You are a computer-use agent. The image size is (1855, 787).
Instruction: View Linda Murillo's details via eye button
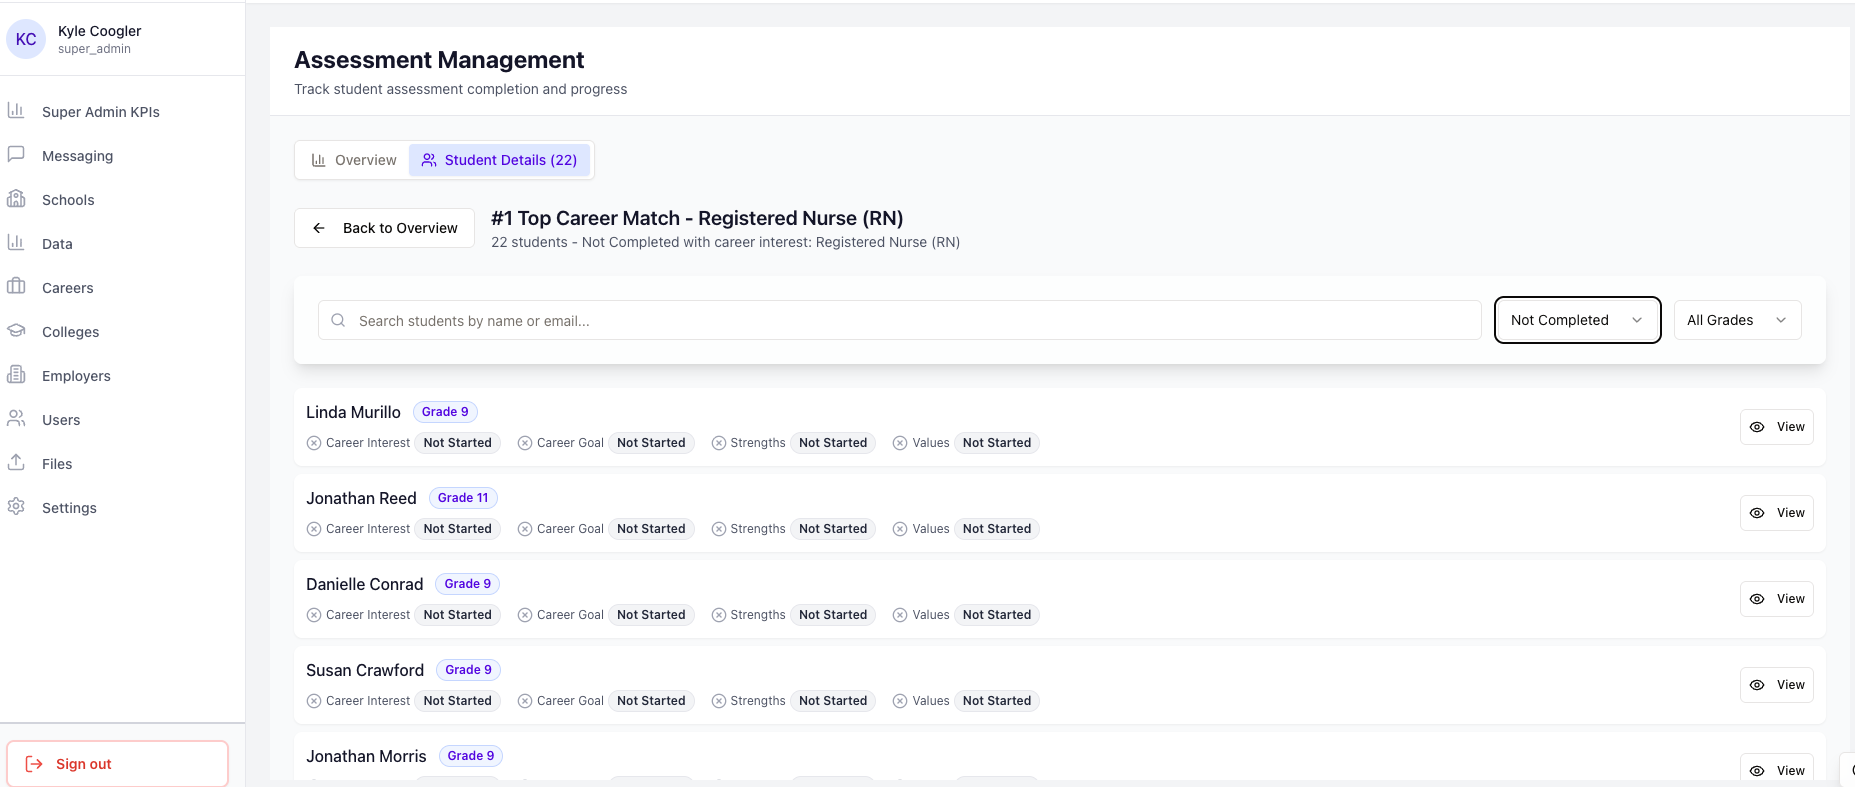coord(1776,427)
